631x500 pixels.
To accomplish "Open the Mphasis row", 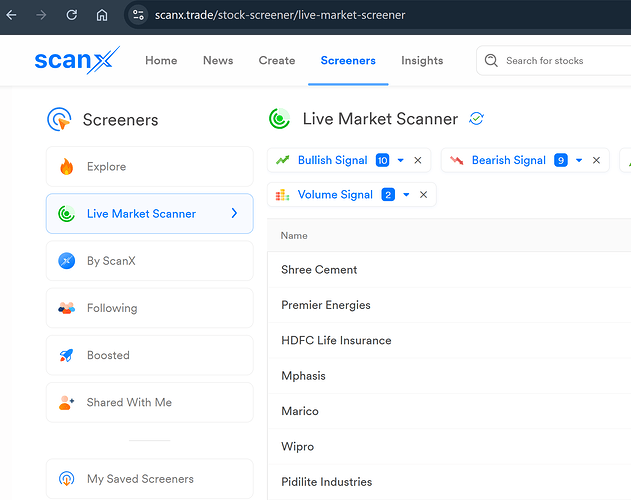I will 449,376.
